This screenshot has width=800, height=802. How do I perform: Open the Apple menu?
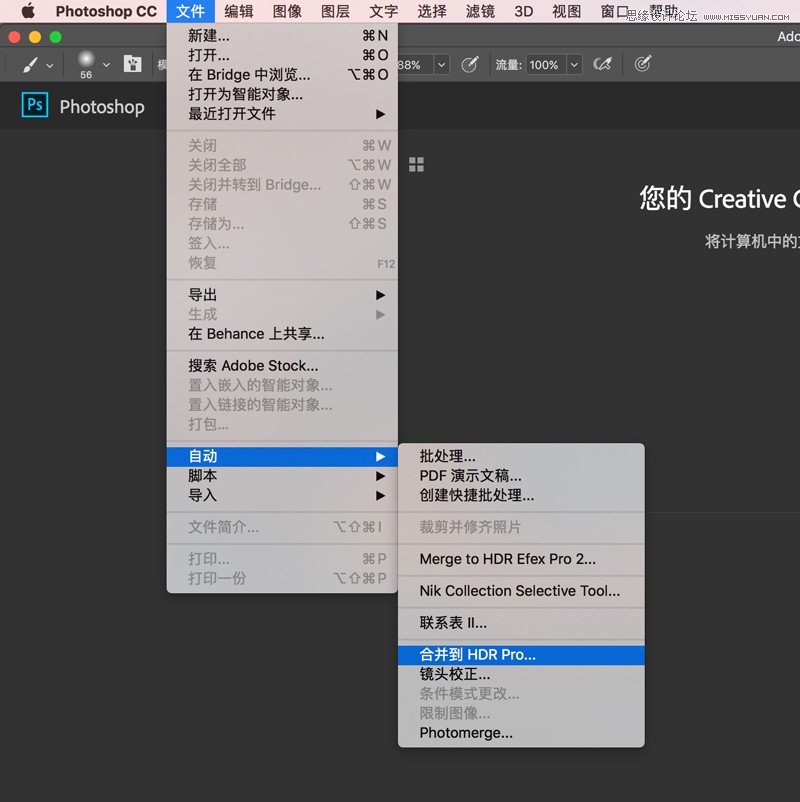[x=27, y=11]
